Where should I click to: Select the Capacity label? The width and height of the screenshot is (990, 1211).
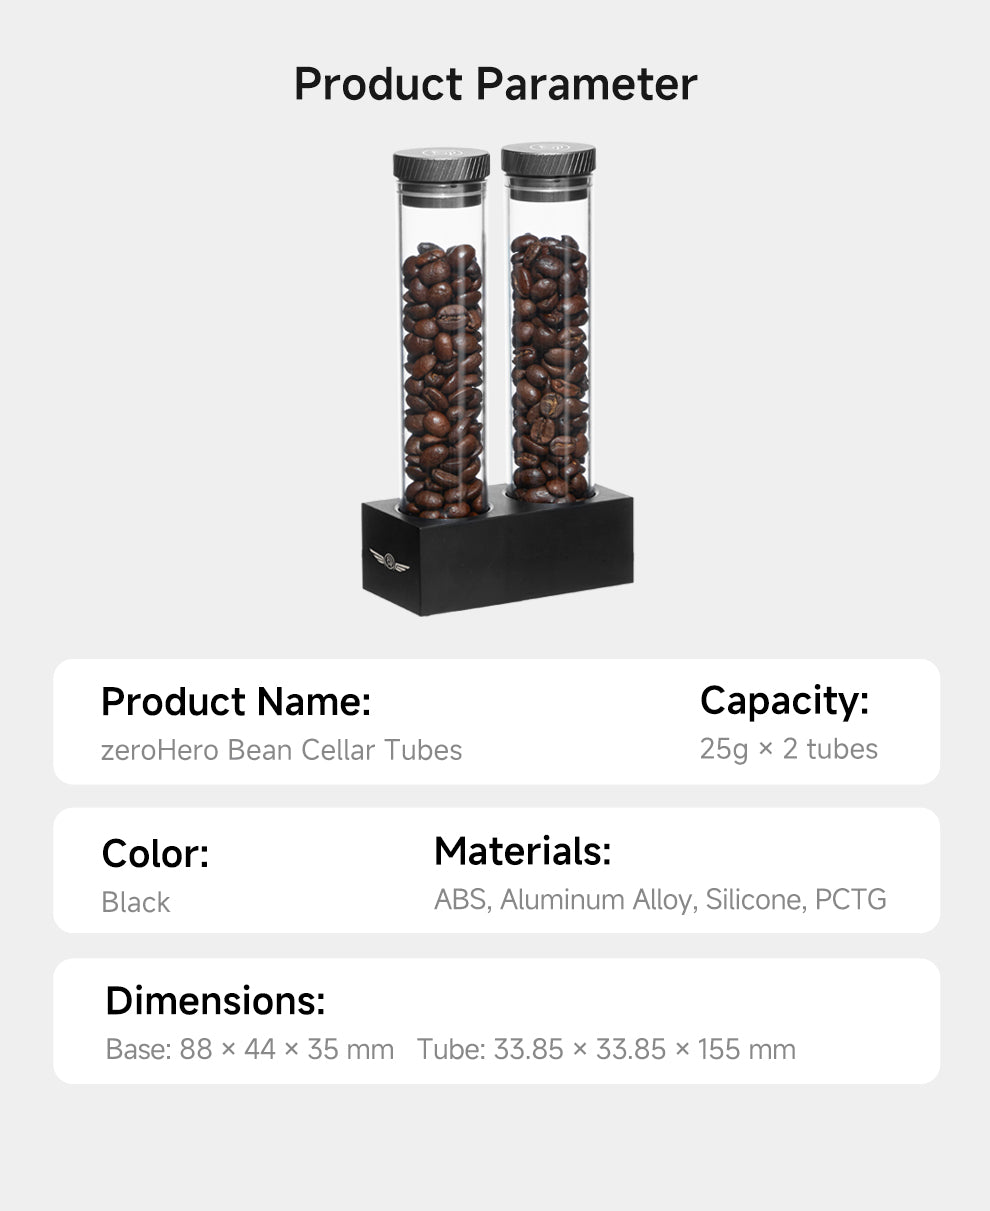tap(784, 701)
